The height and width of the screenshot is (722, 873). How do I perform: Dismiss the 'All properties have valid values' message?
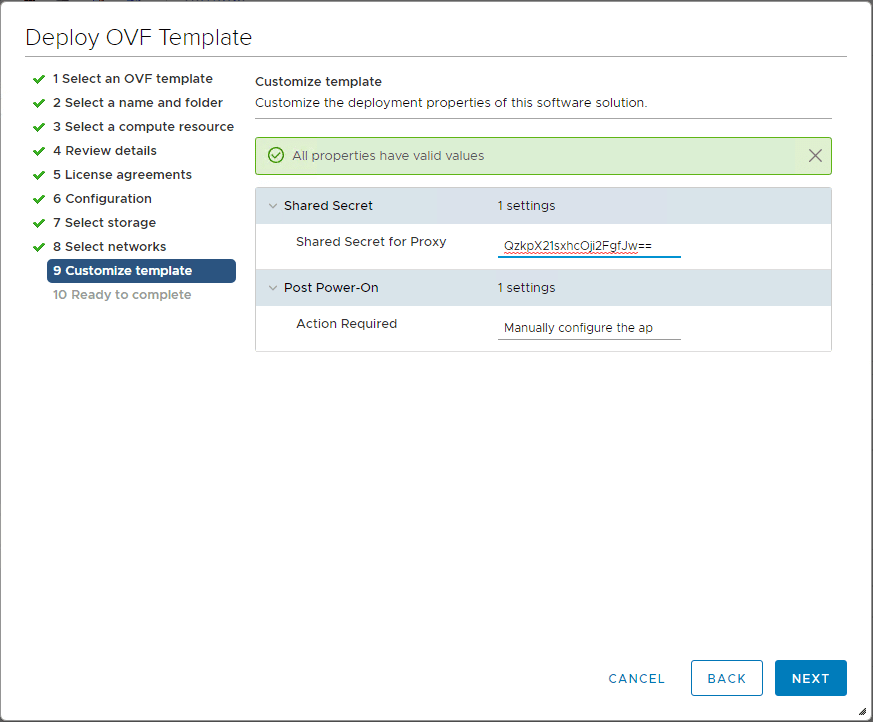815,155
